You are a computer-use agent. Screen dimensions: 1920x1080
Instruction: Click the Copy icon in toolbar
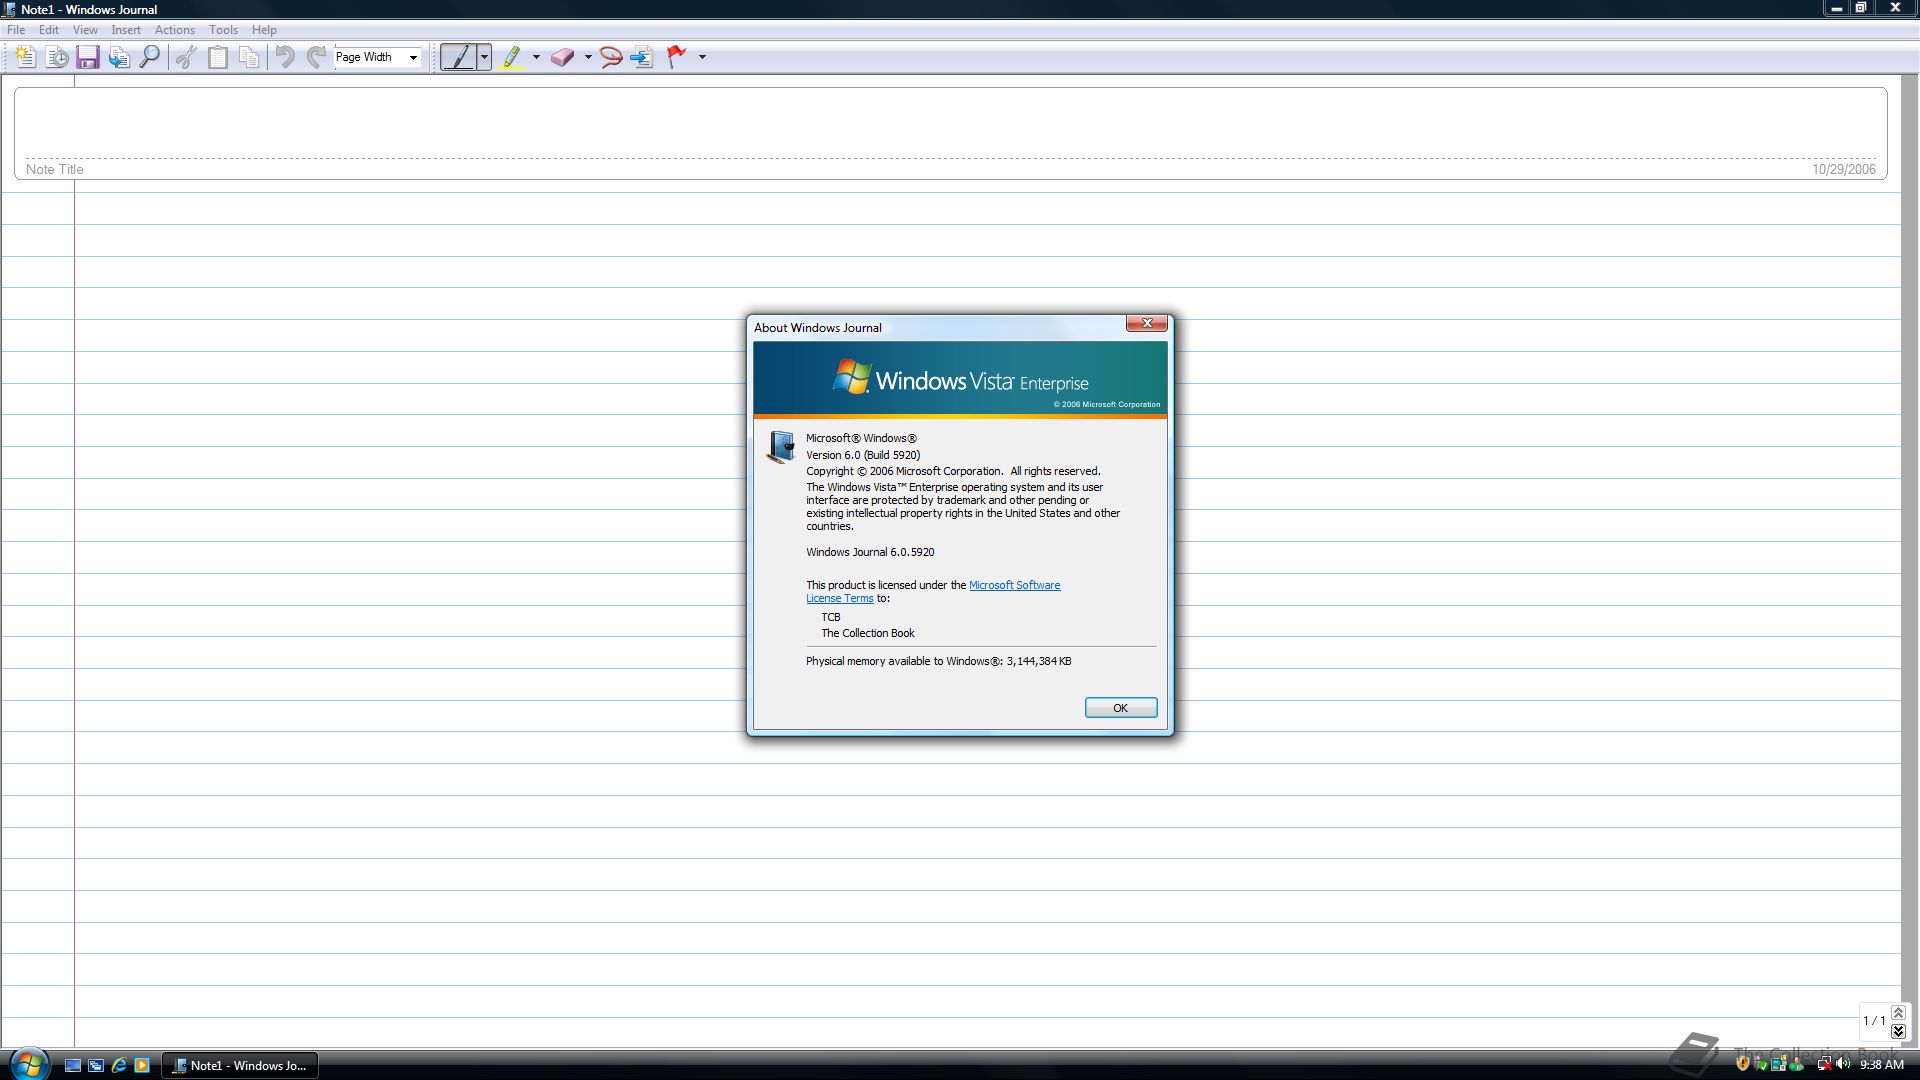tap(249, 57)
